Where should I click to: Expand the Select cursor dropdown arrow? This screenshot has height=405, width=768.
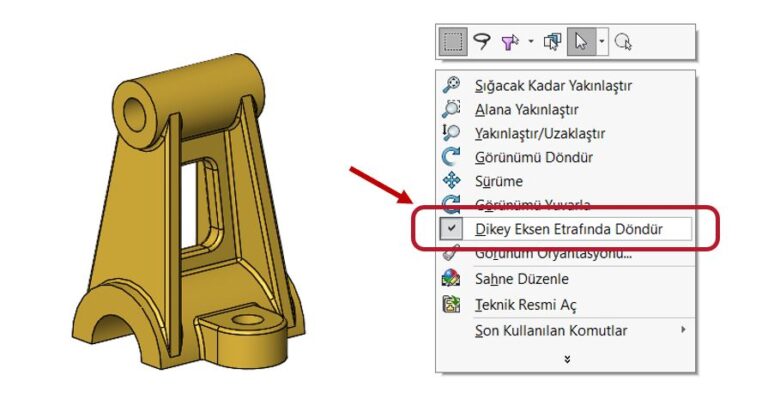[x=602, y=42]
